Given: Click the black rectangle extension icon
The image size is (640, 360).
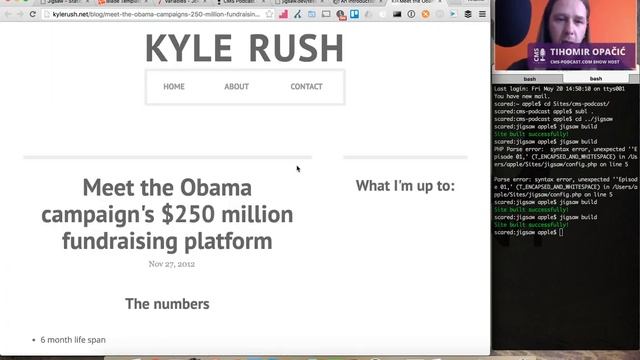Looking at the screenshot, I should [x=397, y=14].
